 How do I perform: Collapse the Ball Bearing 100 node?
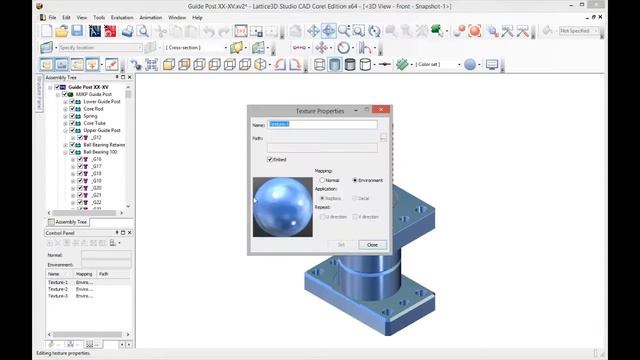(65, 152)
